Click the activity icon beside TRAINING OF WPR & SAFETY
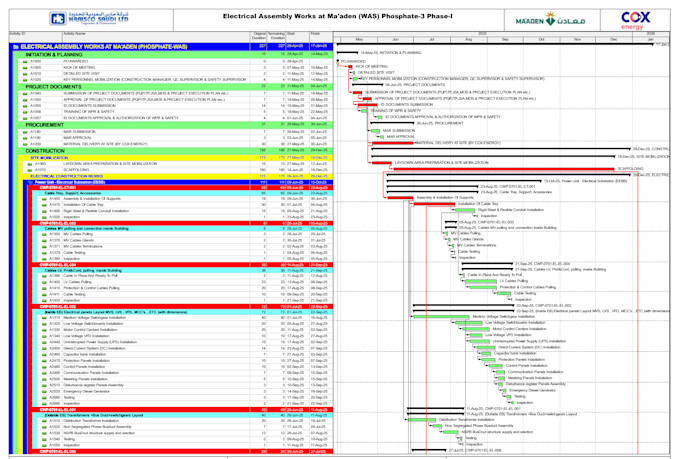The height and width of the screenshot is (459, 680). point(25,112)
